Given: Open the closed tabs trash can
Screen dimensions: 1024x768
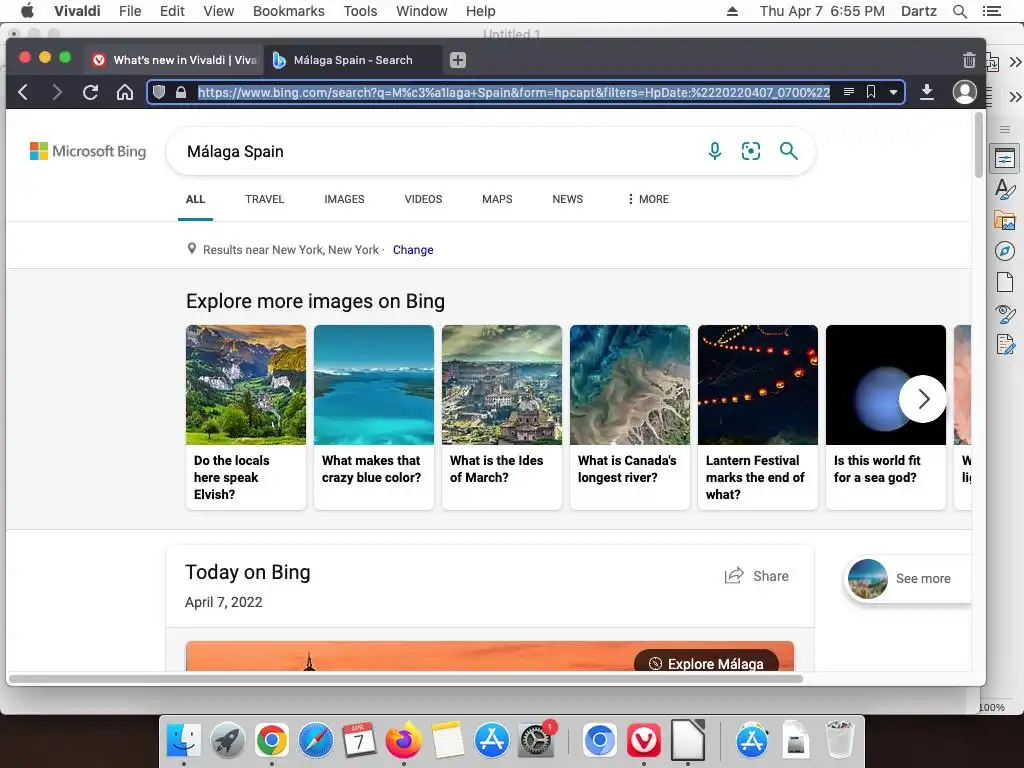Looking at the screenshot, I should point(969,60).
